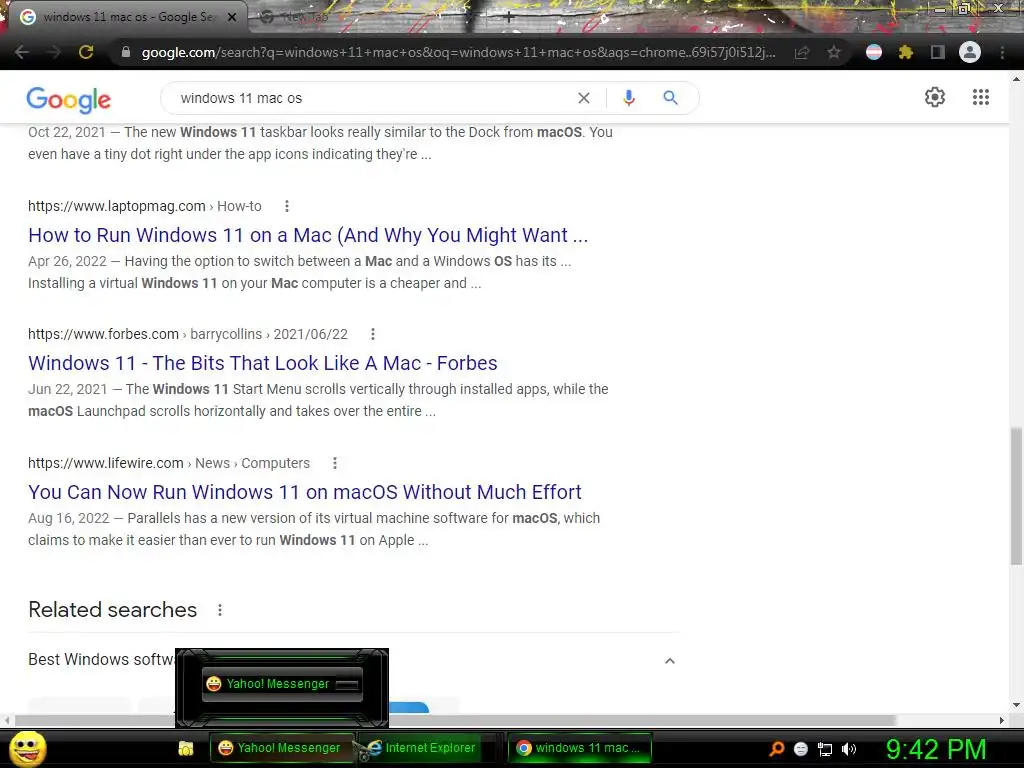Open How to Run Windows 11 on a Mac
Screen dimensions: 1024x768
(308, 235)
